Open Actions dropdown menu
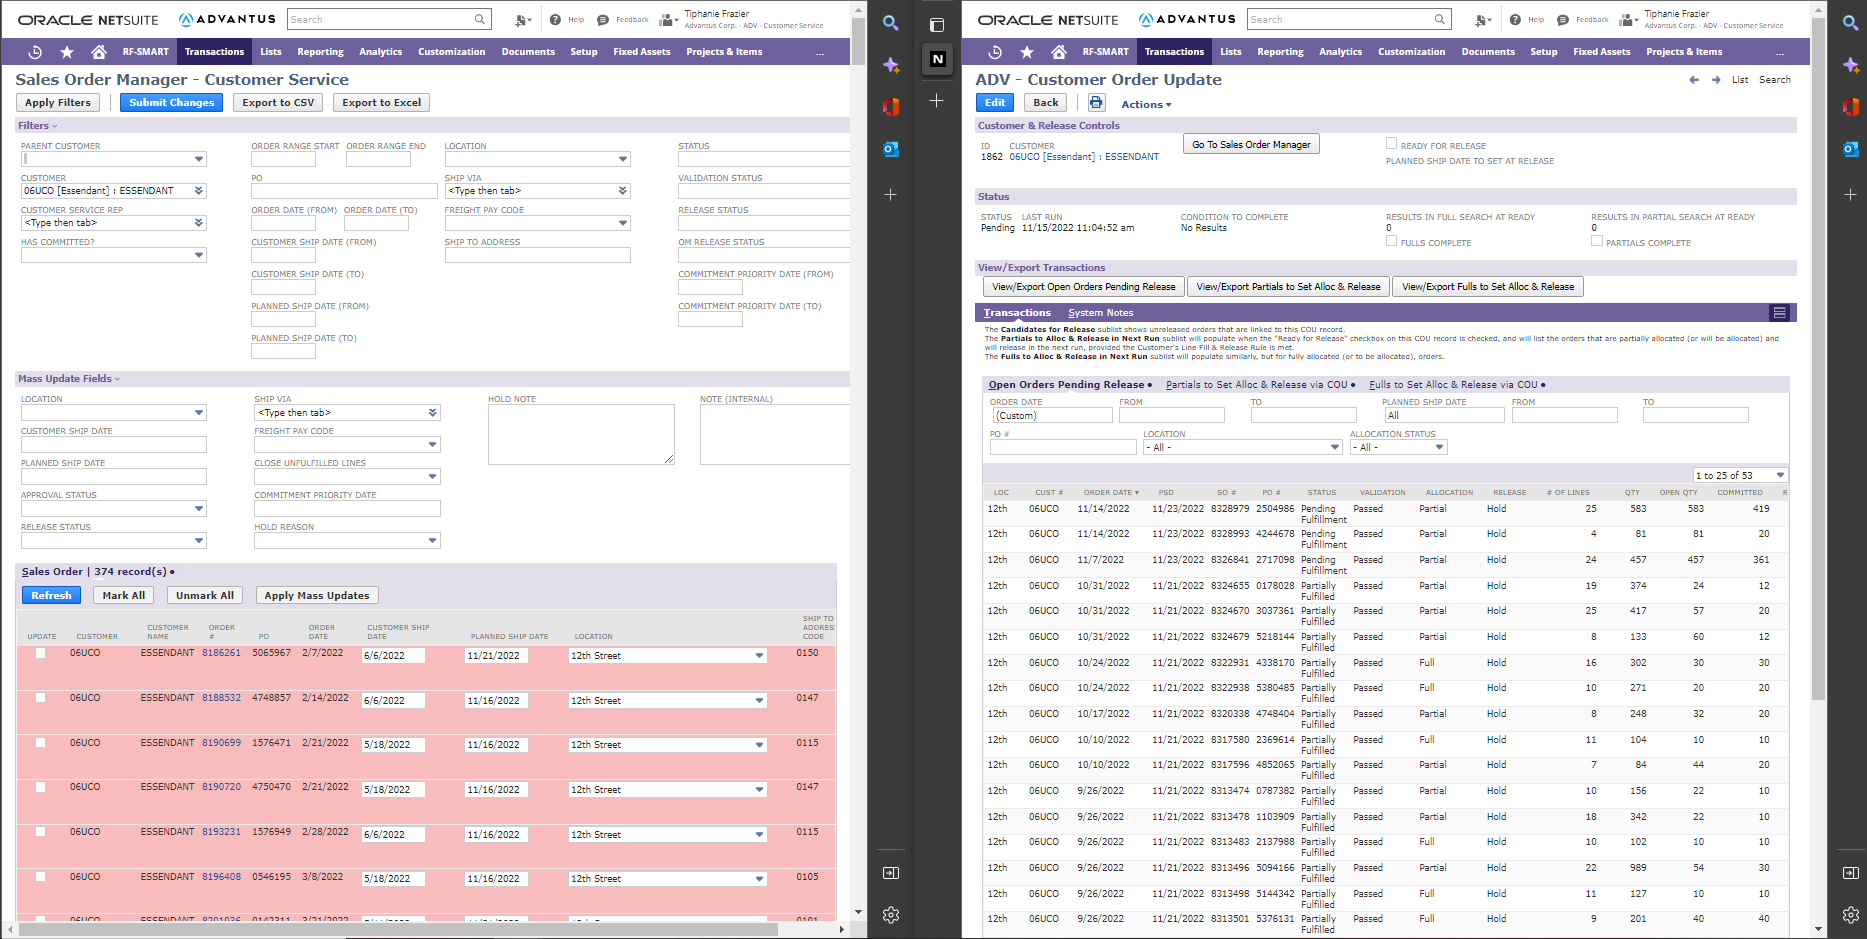This screenshot has height=939, width=1867. click(x=1146, y=104)
